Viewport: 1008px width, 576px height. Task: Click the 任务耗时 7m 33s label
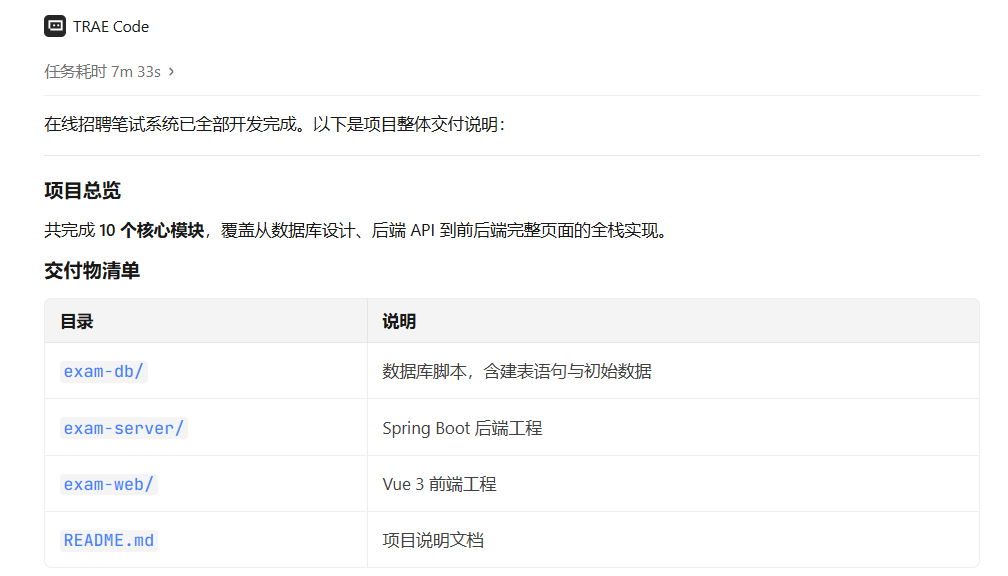pyautogui.click(x=102, y=71)
